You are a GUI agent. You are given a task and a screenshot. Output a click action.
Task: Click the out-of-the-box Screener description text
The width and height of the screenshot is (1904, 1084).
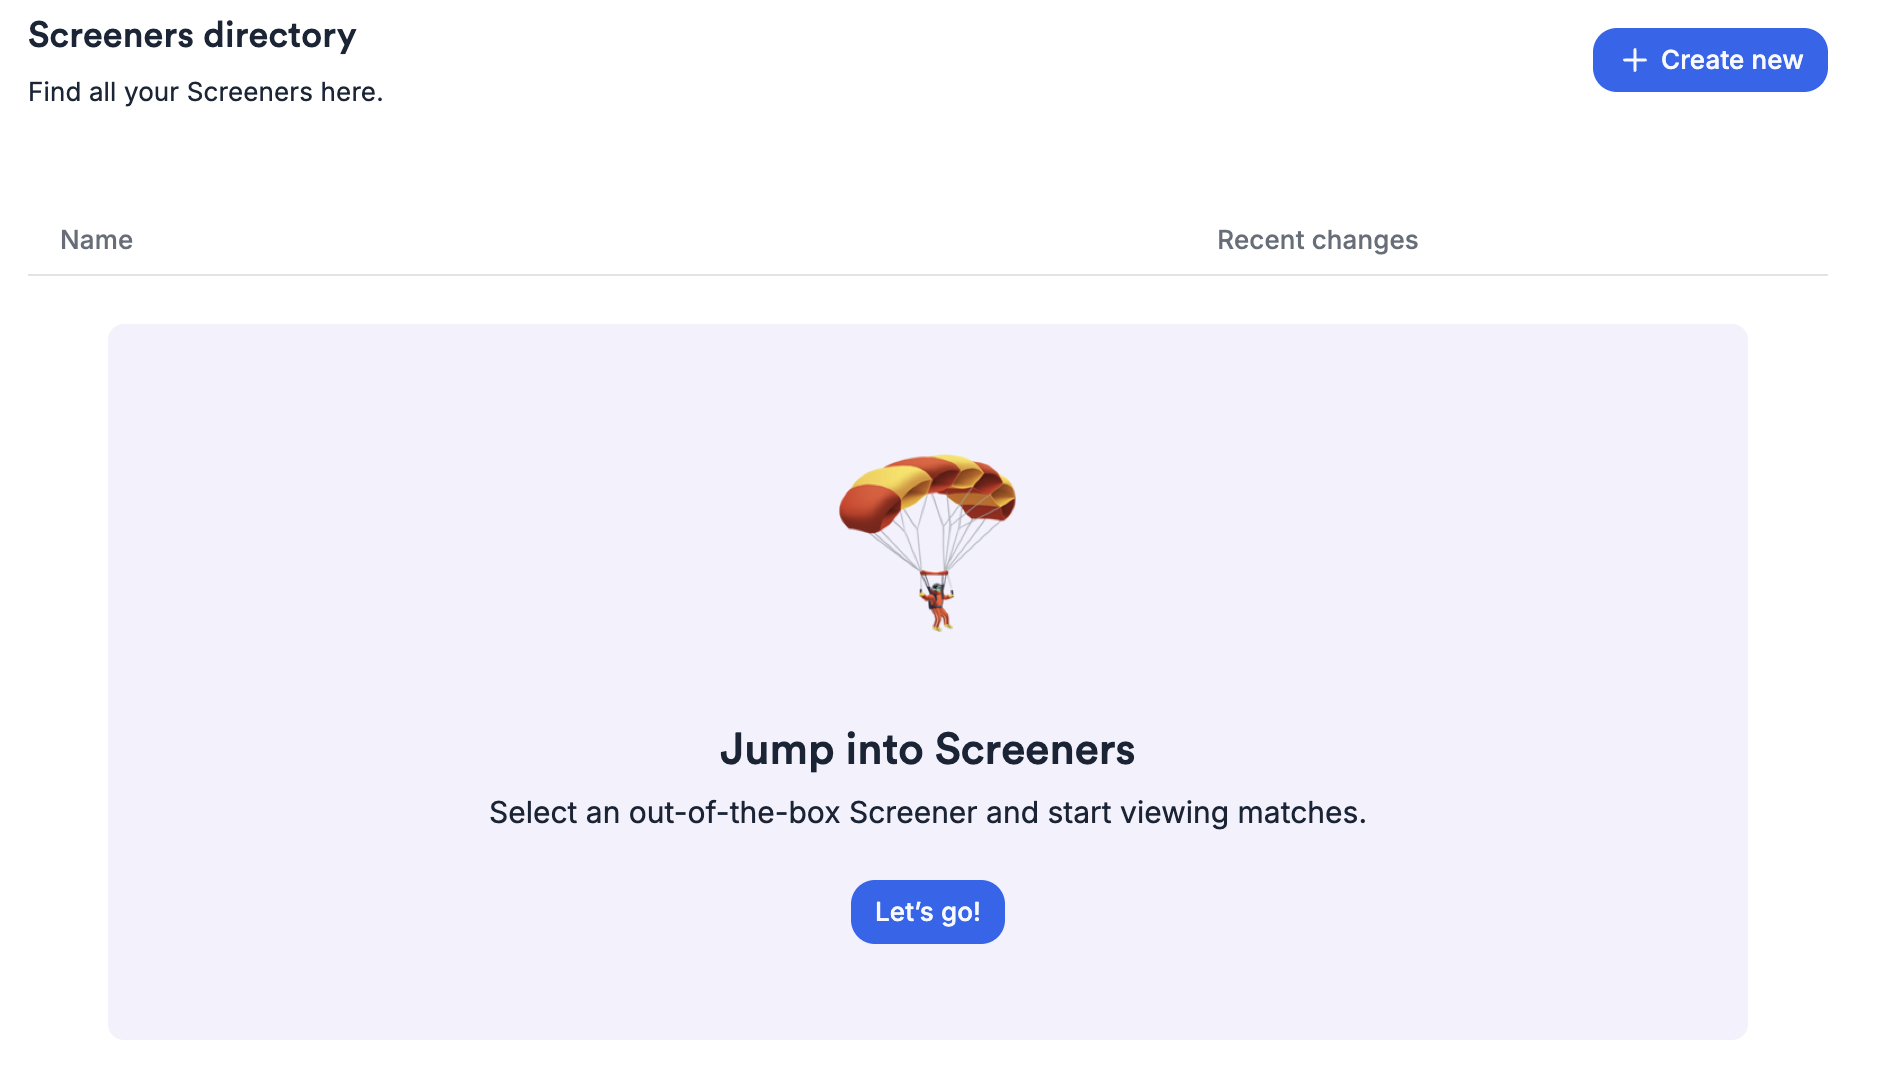click(x=927, y=812)
